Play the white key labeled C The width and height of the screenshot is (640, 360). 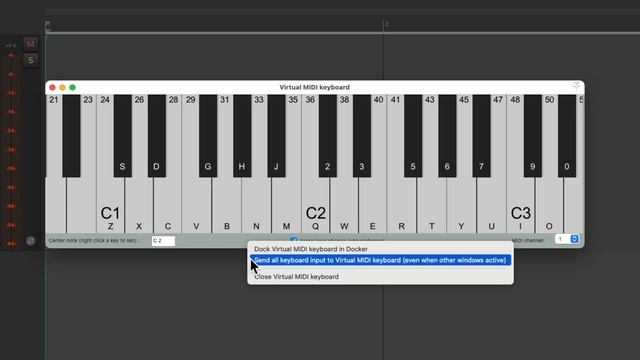(x=168, y=206)
